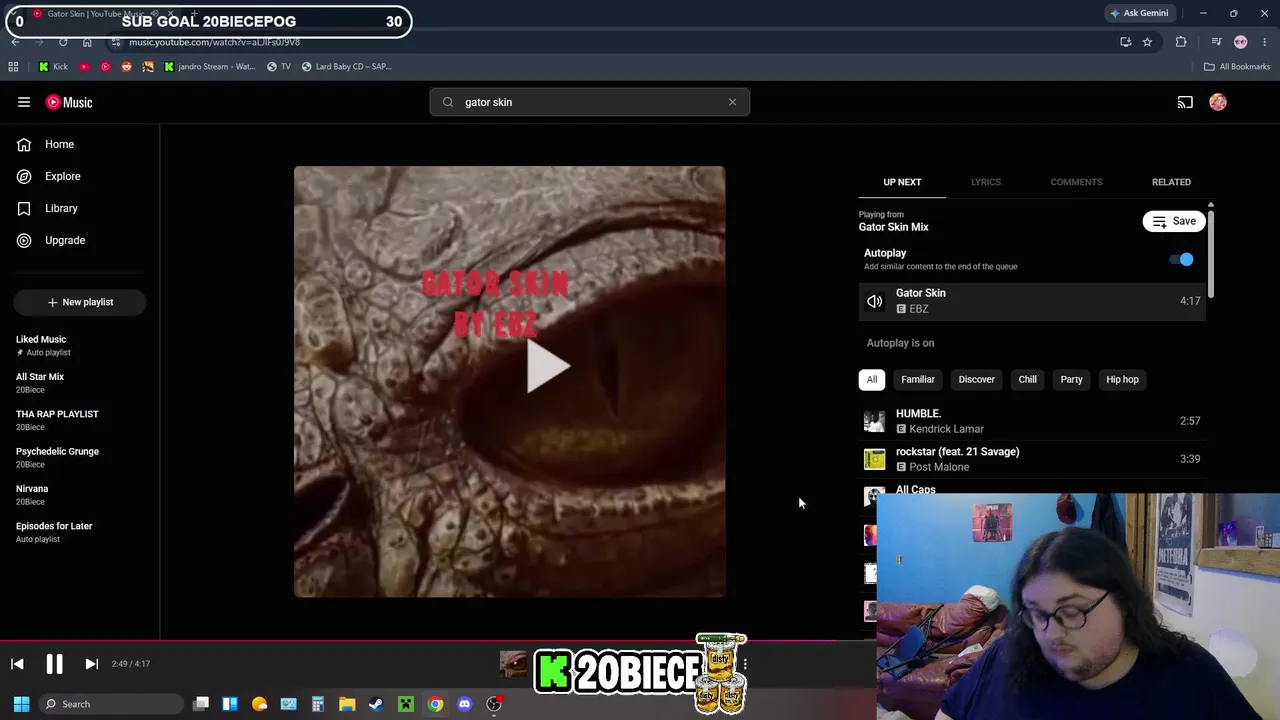This screenshot has height=720, width=1280.
Task: Click Chrome's home button
Action: 87,42
